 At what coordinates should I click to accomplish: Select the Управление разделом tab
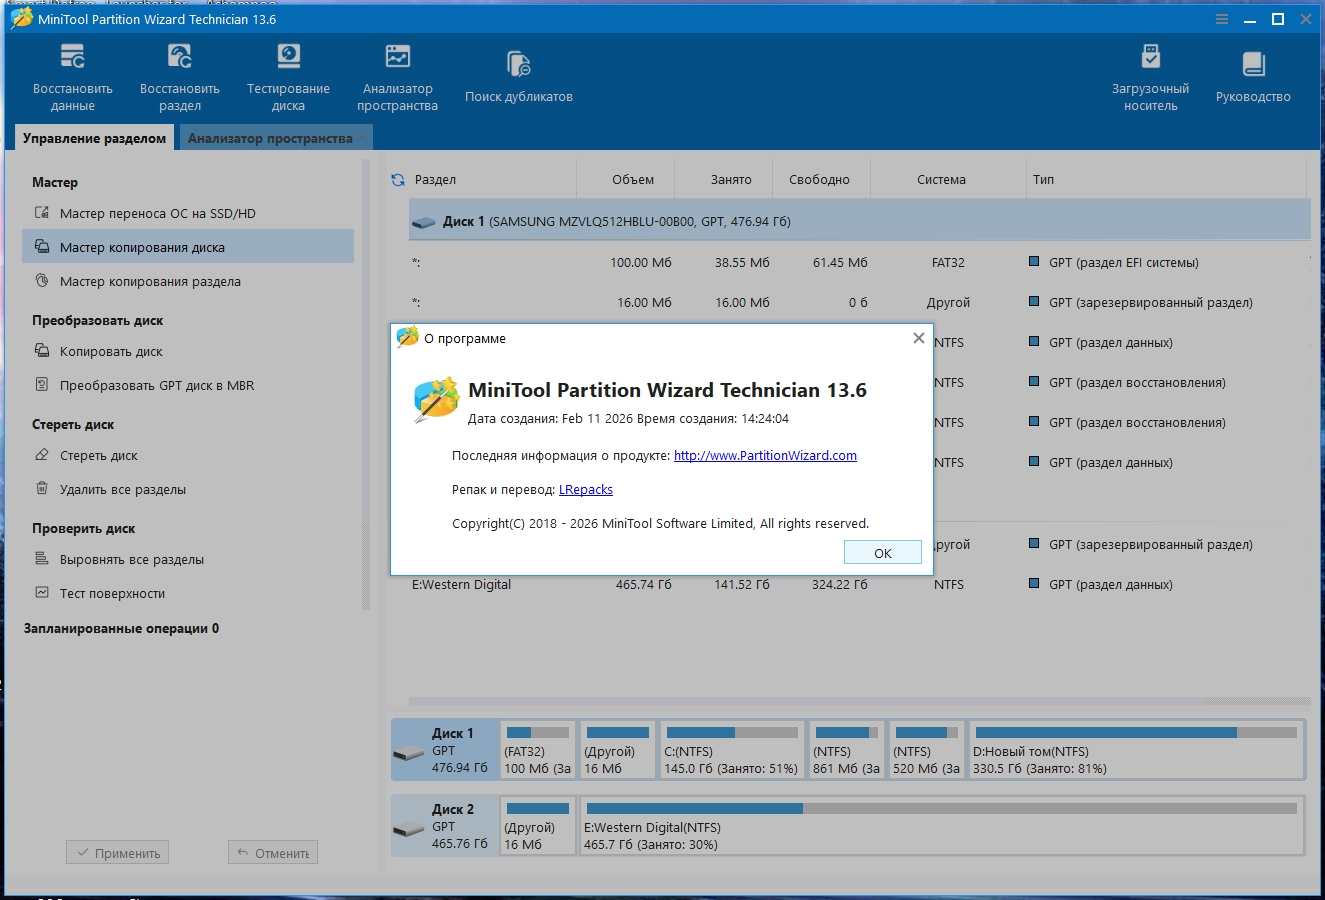(x=94, y=138)
